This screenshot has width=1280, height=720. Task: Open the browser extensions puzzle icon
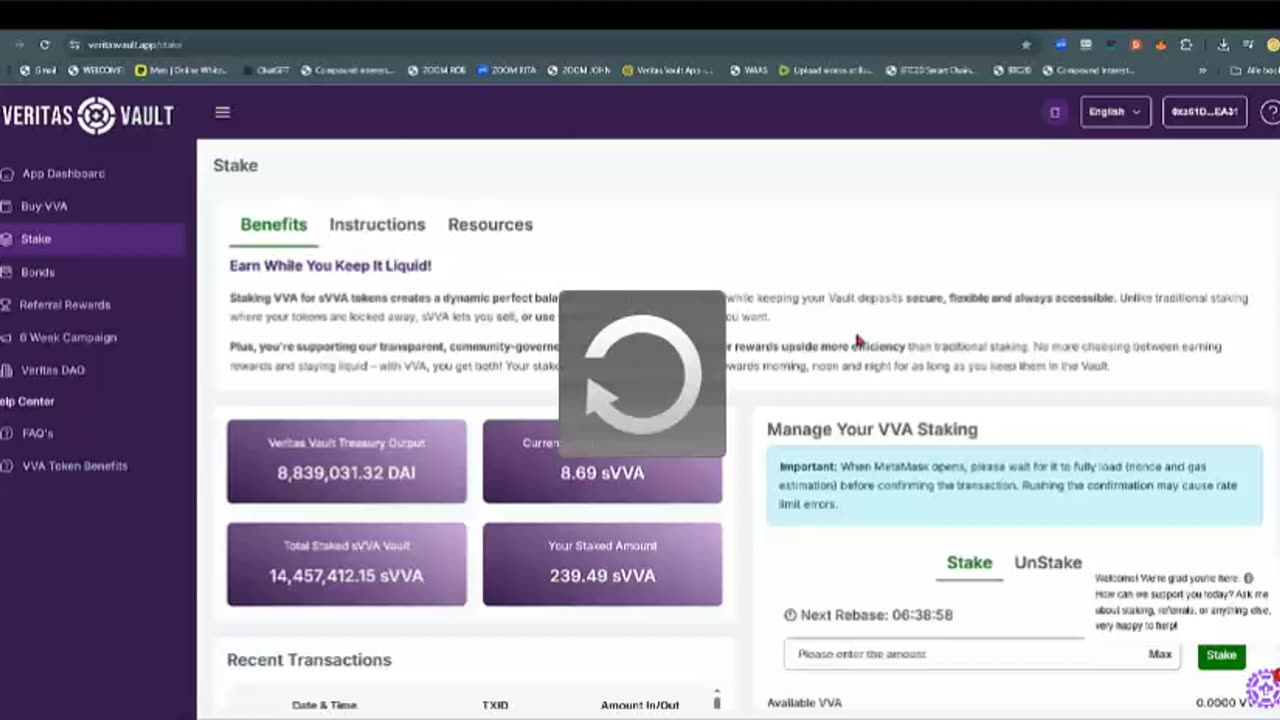point(1186,45)
